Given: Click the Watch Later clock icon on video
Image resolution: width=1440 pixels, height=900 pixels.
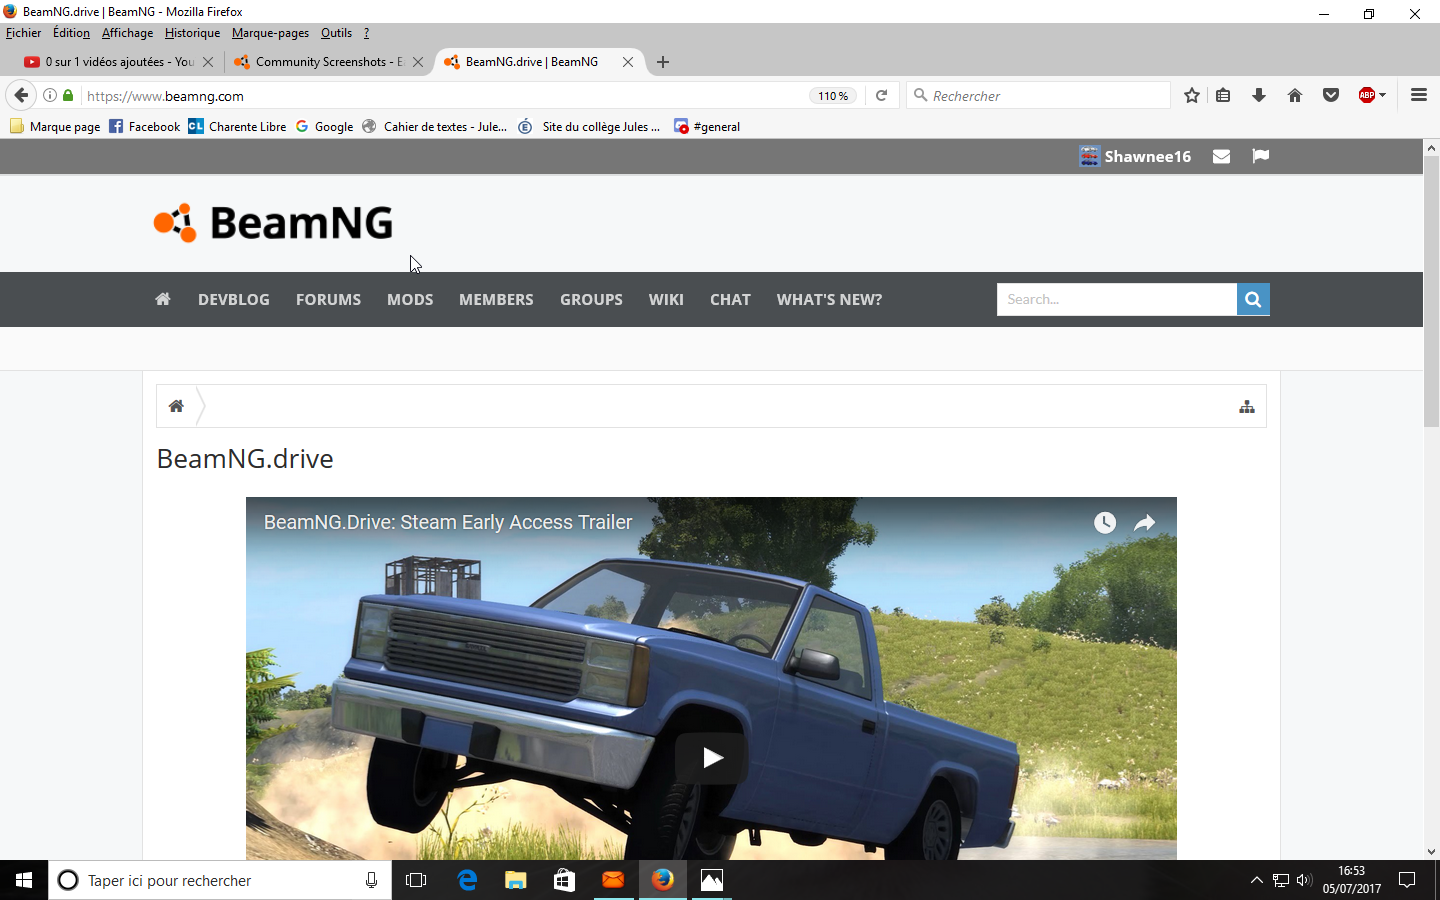Looking at the screenshot, I should pyautogui.click(x=1104, y=522).
